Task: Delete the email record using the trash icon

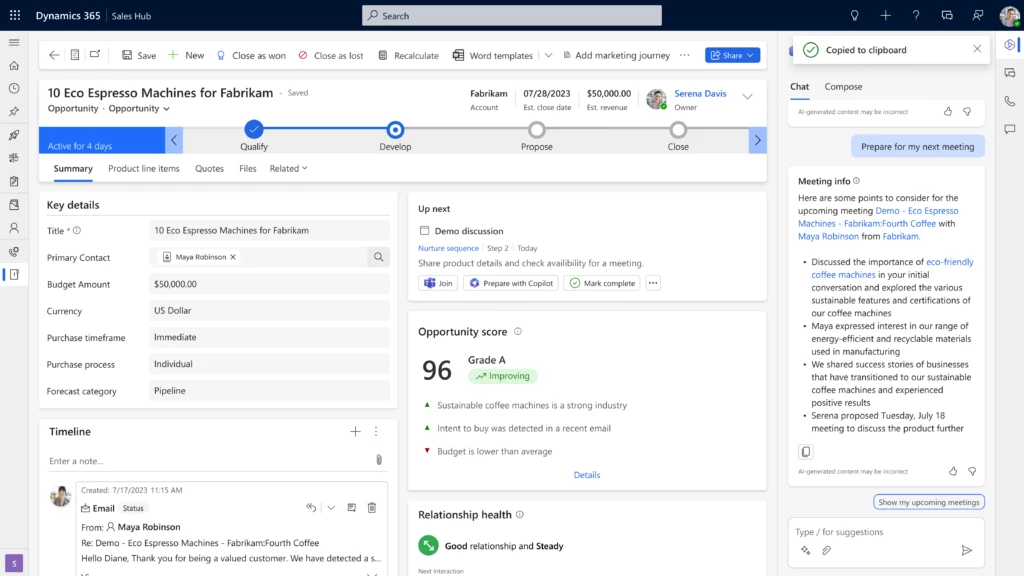Action: tap(371, 507)
